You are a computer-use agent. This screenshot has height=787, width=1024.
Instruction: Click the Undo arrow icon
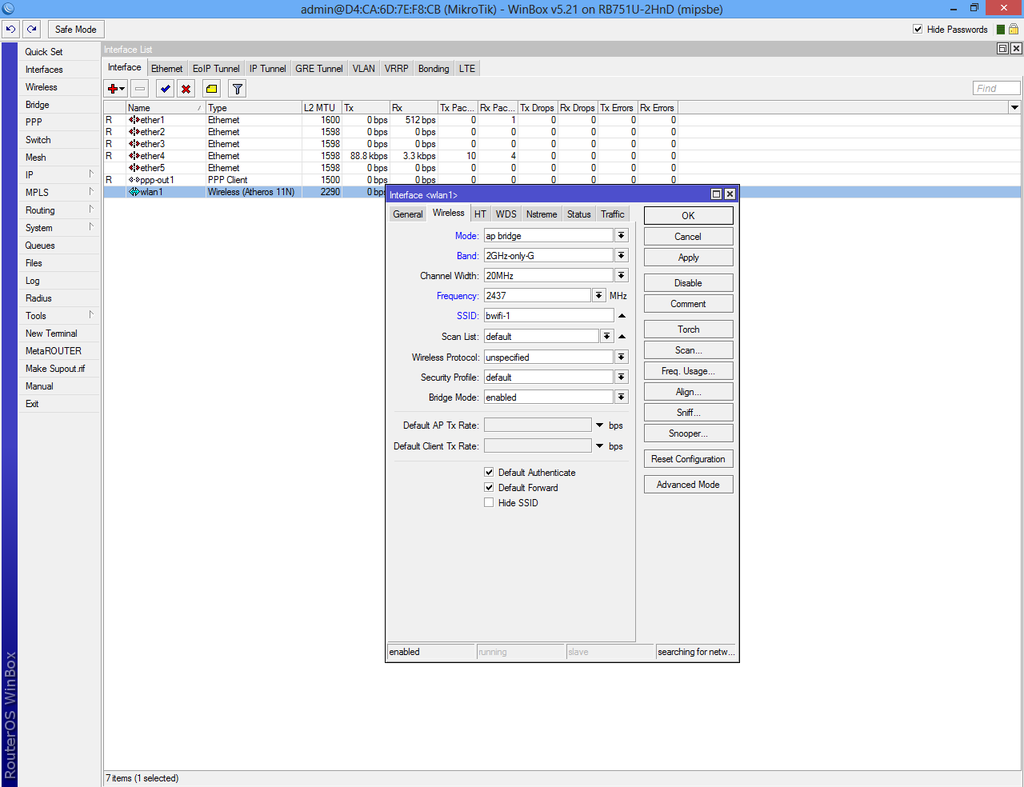pyautogui.click(x=11, y=29)
